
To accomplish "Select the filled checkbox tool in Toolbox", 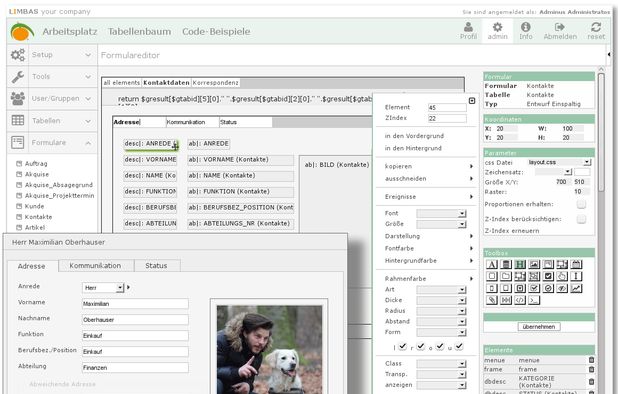I will [x=548, y=276].
